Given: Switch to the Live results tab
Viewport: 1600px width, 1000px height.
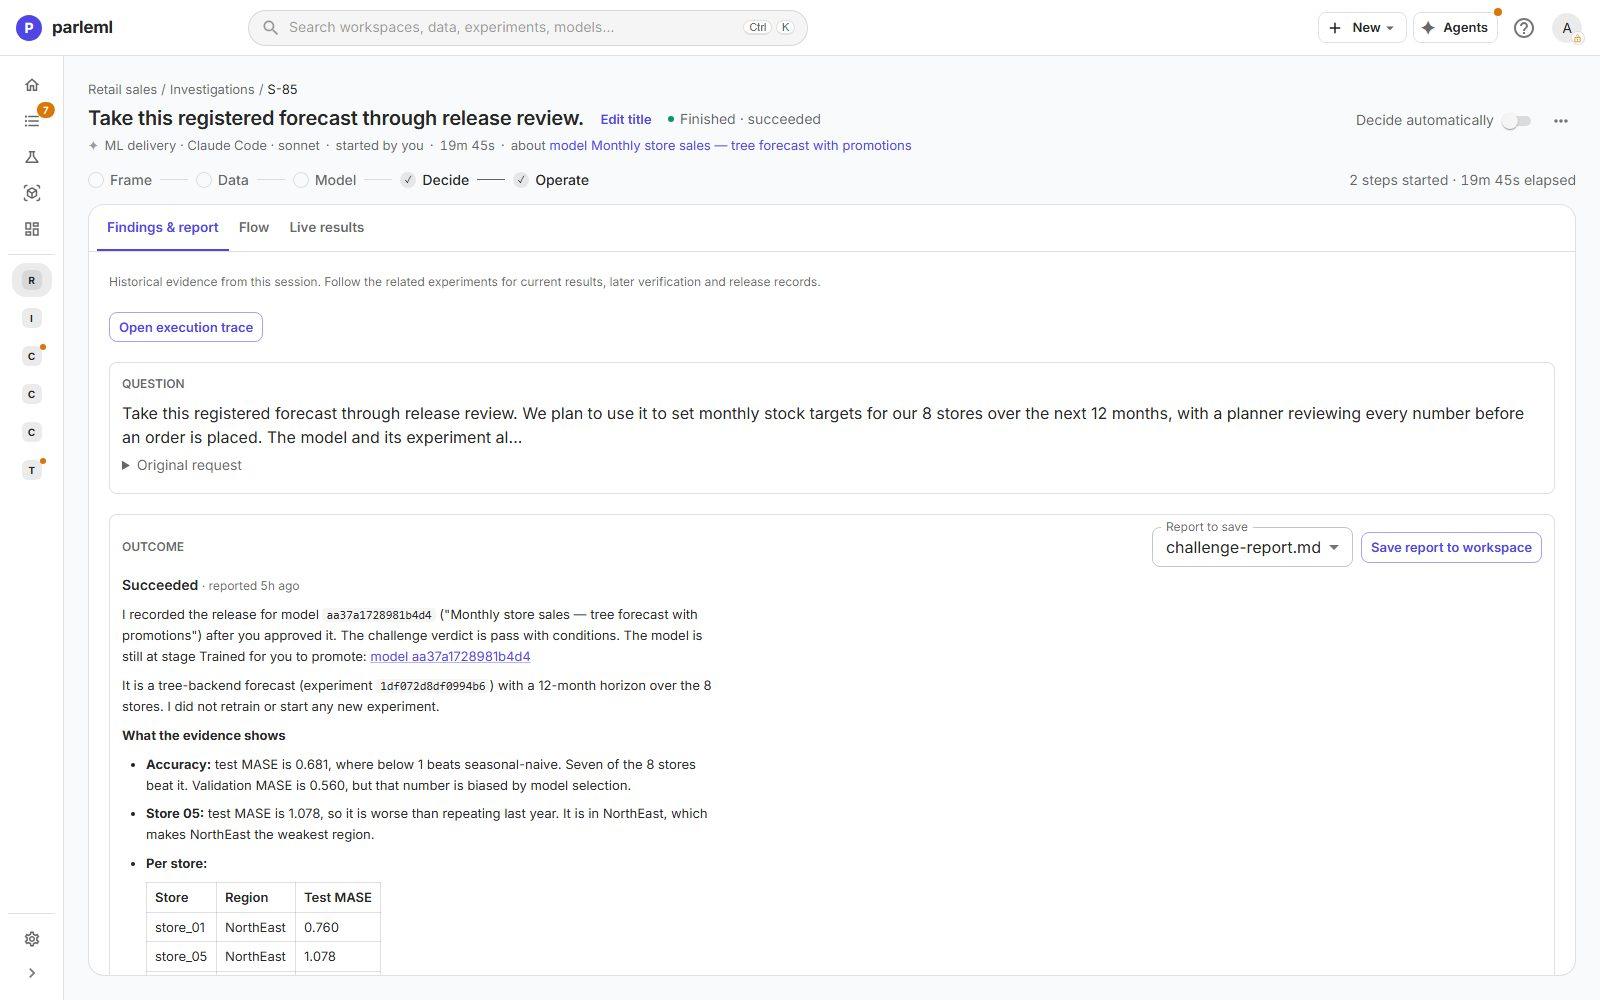Looking at the screenshot, I should 327,227.
